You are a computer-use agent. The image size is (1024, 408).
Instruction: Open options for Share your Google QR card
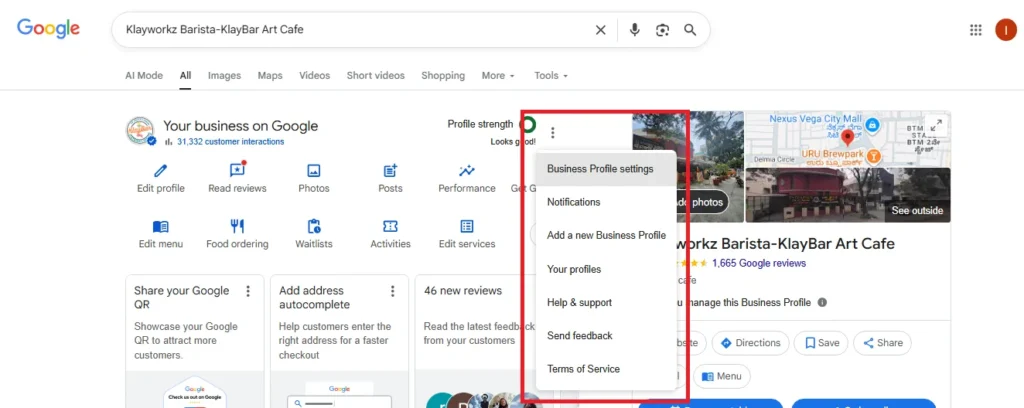click(249, 291)
